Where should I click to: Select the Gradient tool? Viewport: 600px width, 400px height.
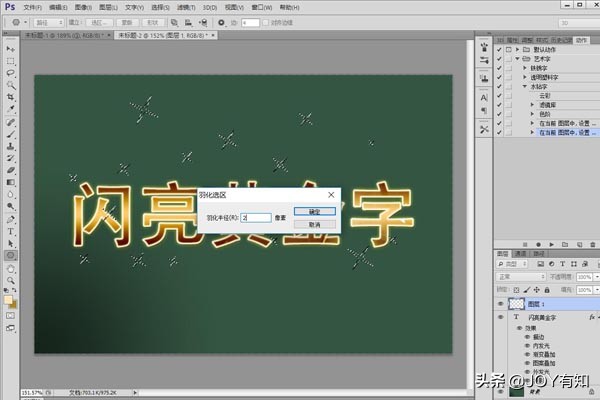coord(10,182)
